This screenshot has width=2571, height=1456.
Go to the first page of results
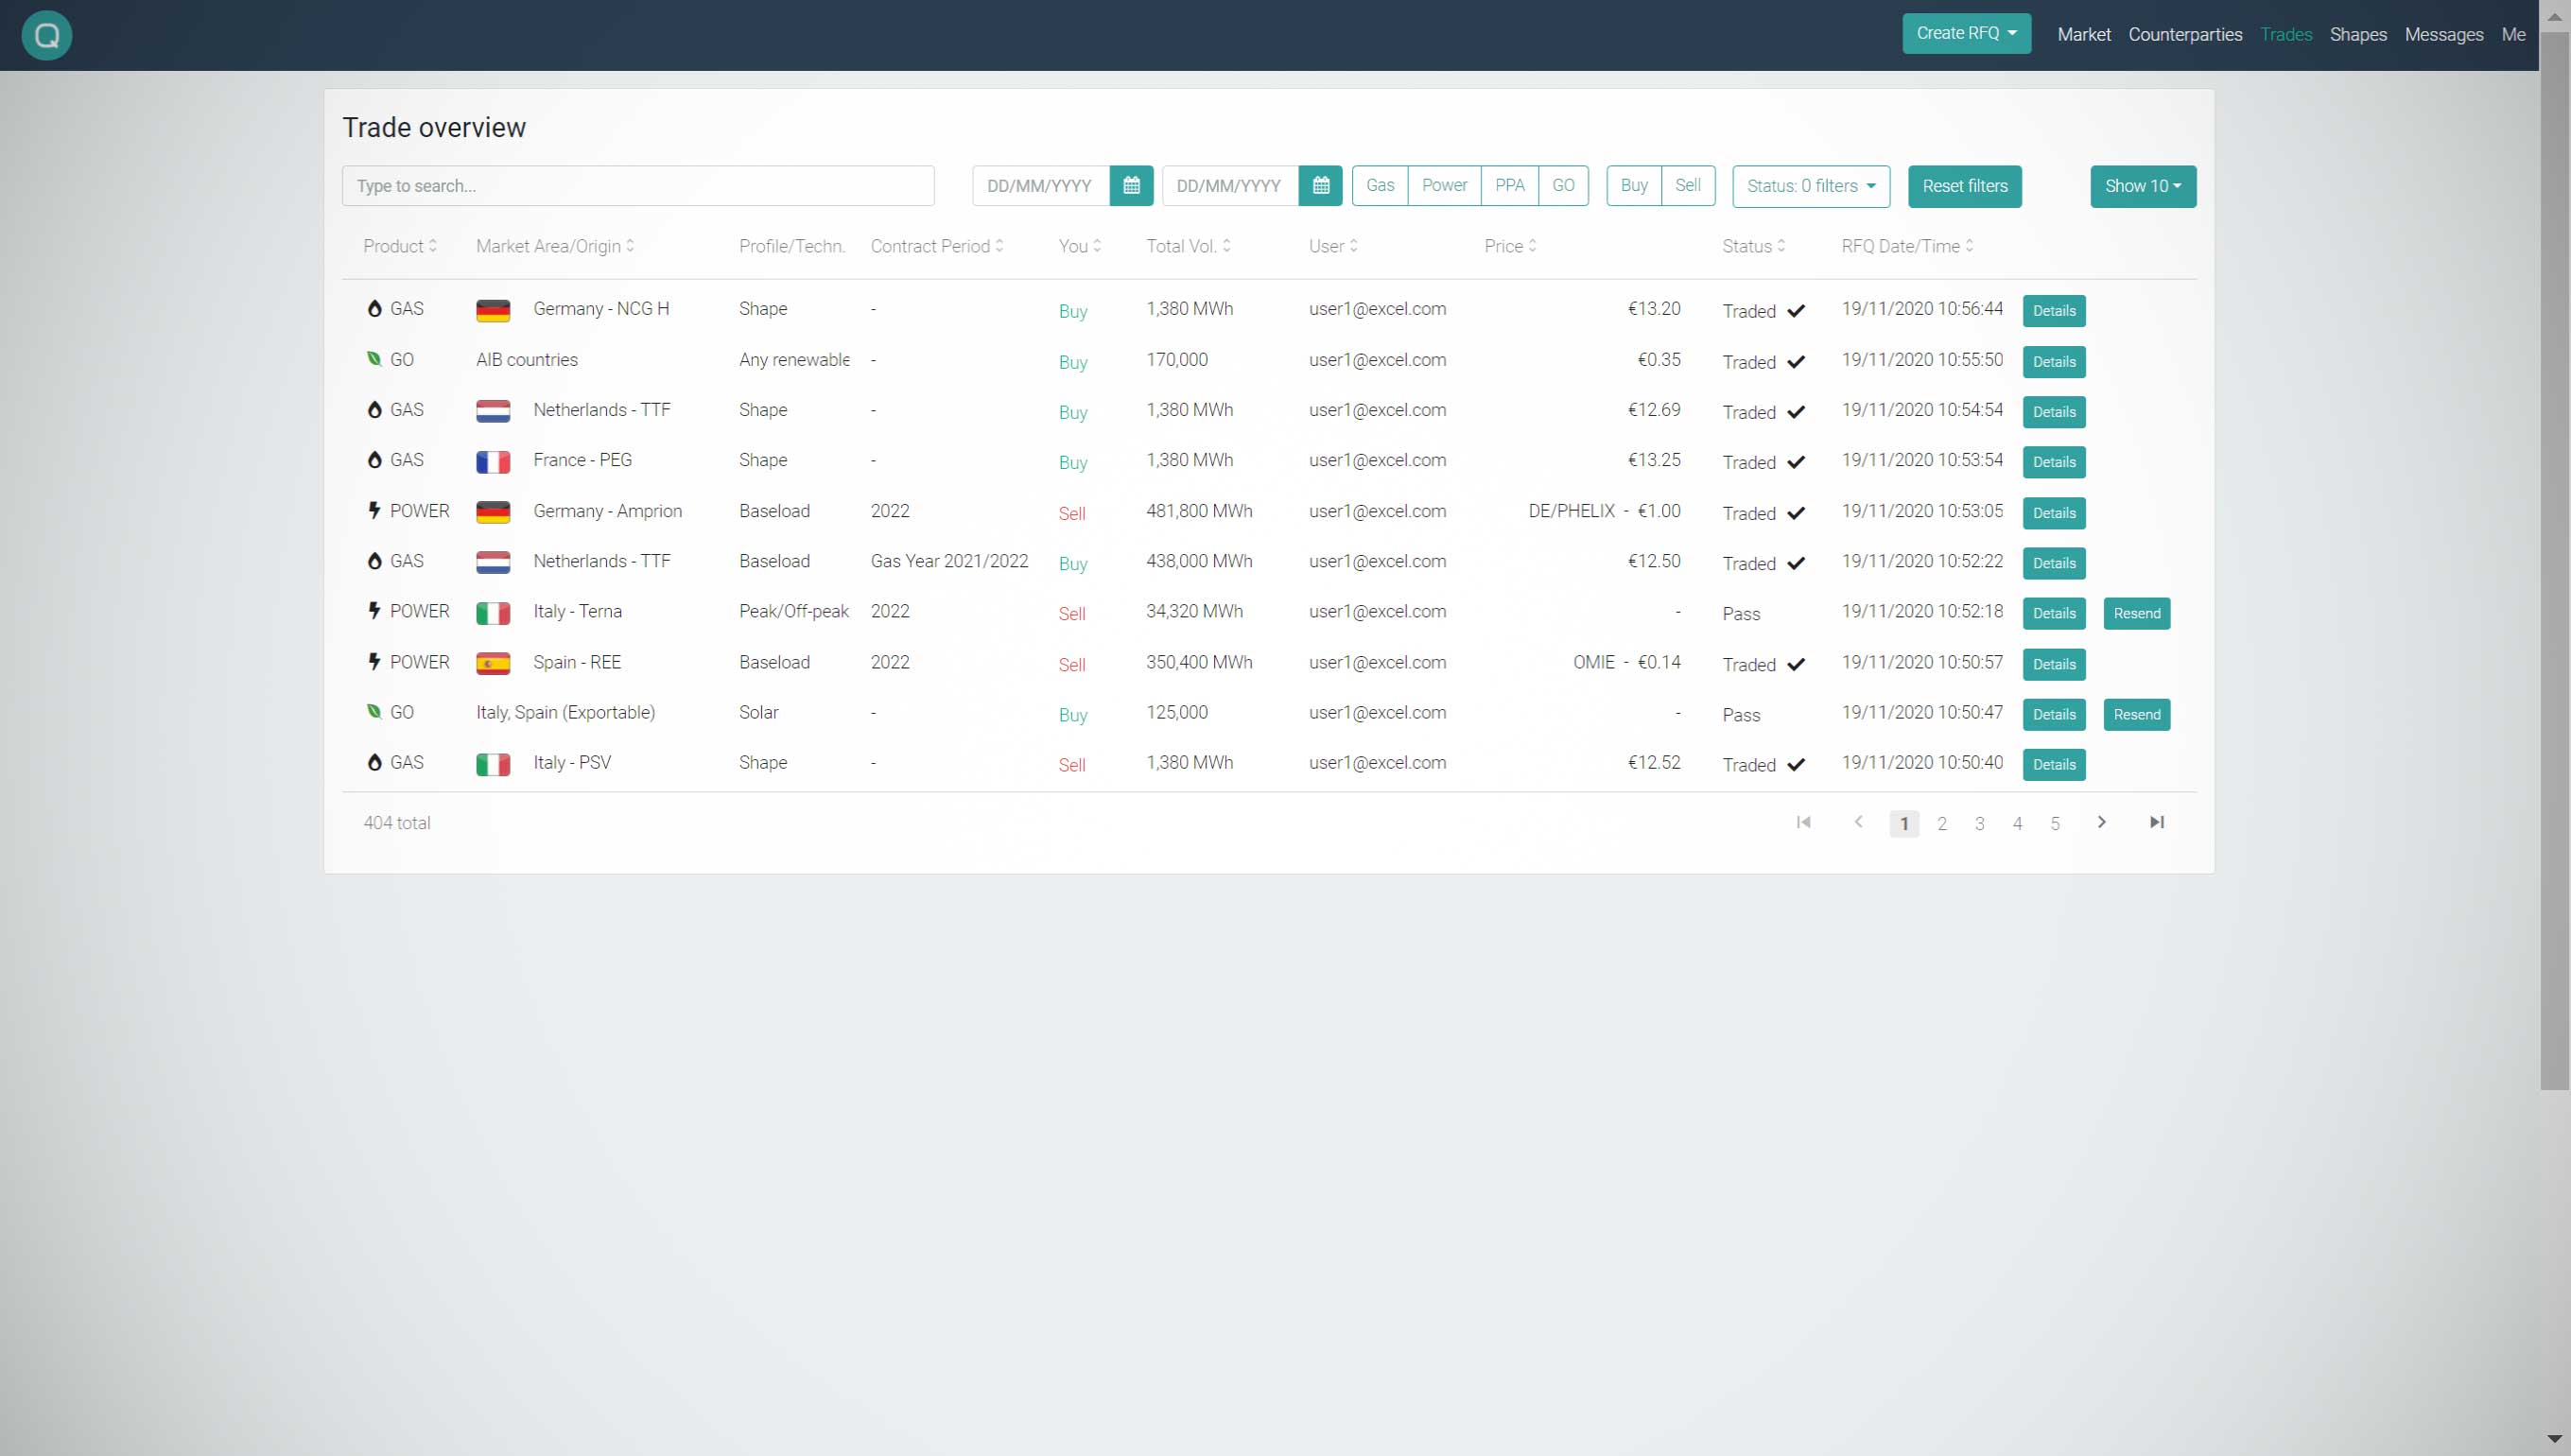[1804, 823]
